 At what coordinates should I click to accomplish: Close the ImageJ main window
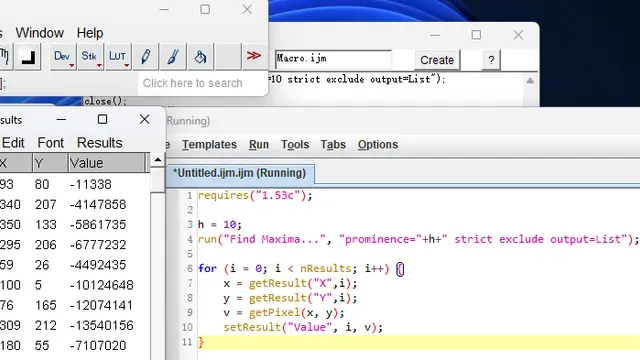pyautogui.click(x=247, y=9)
